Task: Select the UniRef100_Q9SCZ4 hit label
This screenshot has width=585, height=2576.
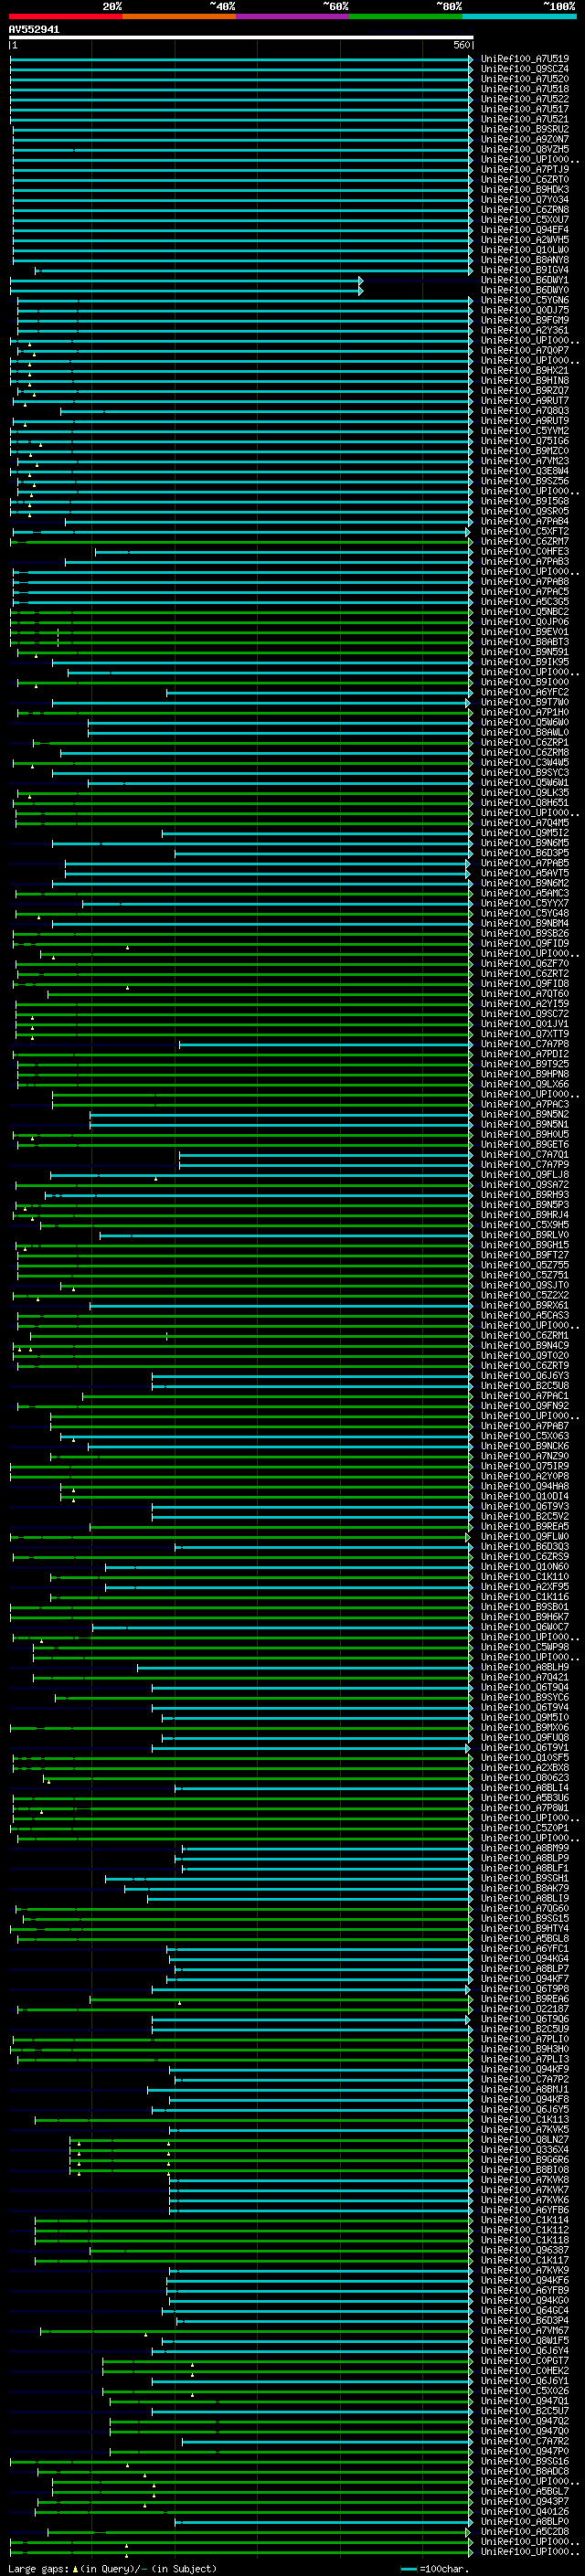Action: pyautogui.click(x=525, y=69)
